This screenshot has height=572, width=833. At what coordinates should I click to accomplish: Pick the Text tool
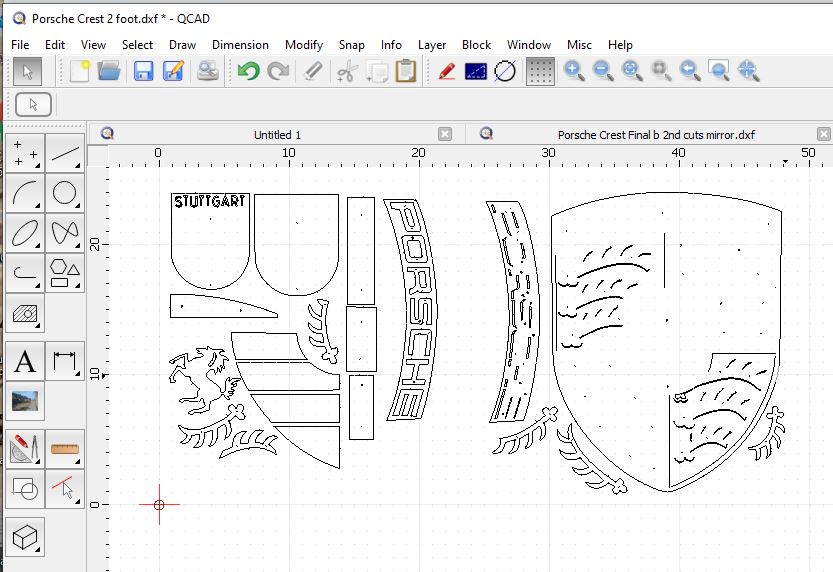point(26,360)
